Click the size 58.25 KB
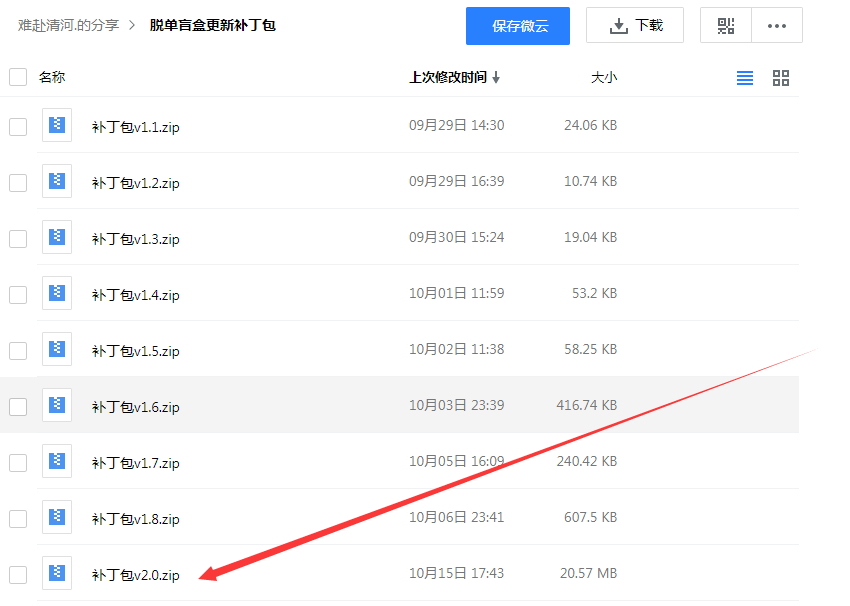This screenshot has height=606, width=850. [x=590, y=349]
